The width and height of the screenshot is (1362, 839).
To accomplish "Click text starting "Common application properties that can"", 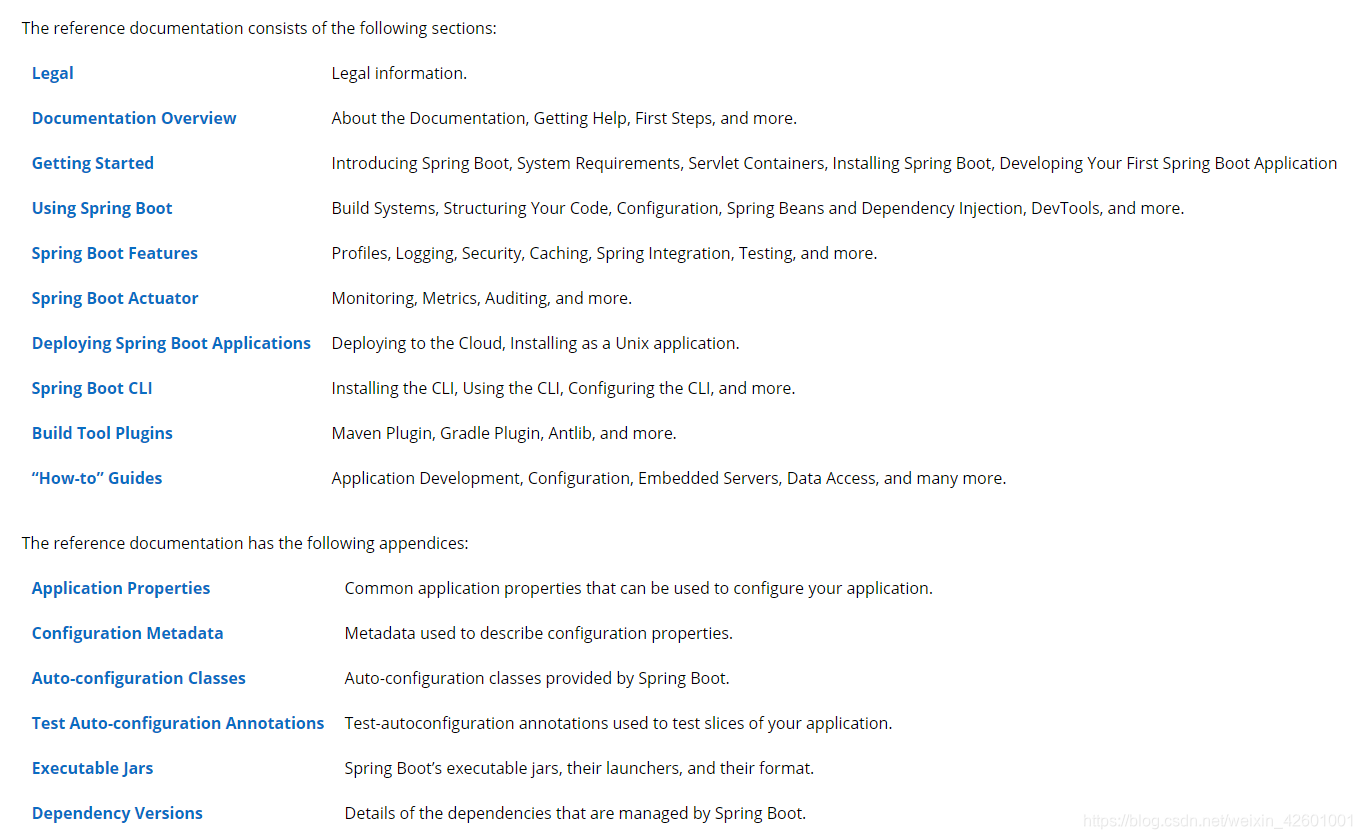I will [x=639, y=588].
